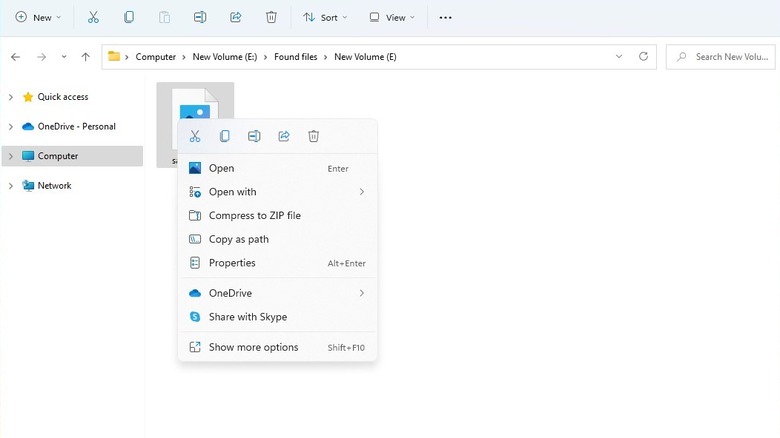This screenshot has height=438, width=780.
Task: Click the Search New Volume input field
Action: tap(725, 57)
